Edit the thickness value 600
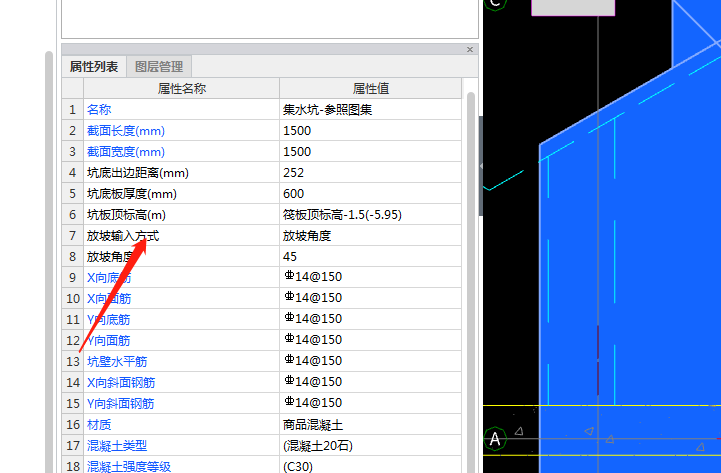This screenshot has width=721, height=473. (x=371, y=194)
